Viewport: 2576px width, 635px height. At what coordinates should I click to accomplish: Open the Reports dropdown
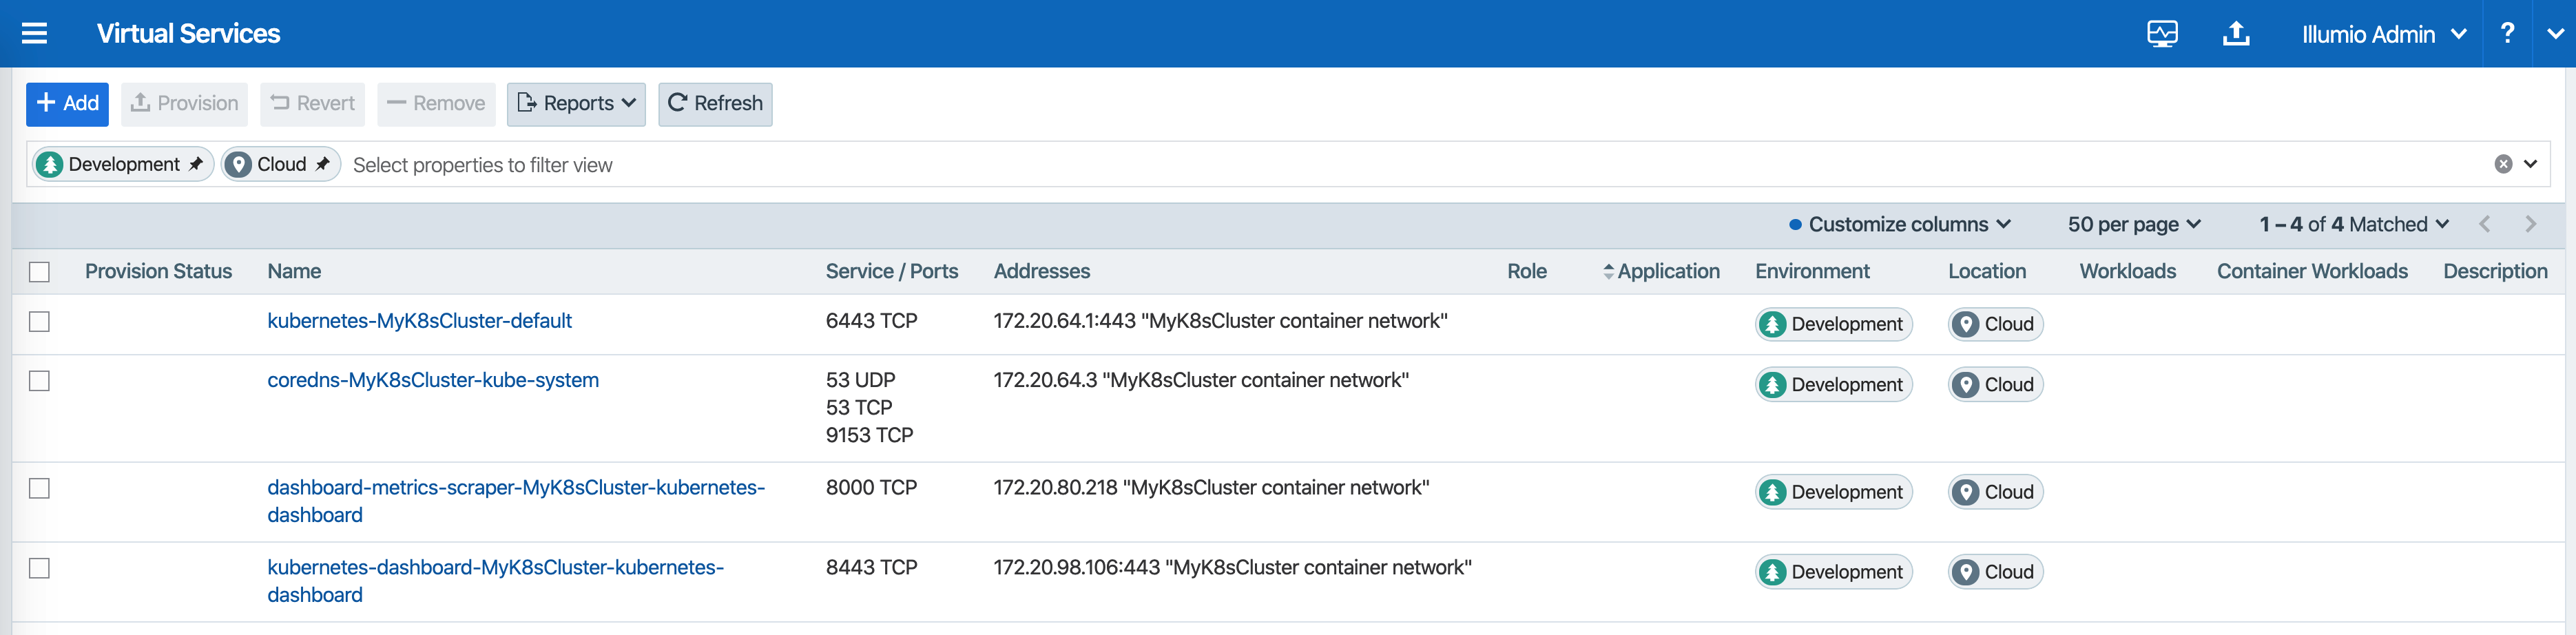(576, 103)
